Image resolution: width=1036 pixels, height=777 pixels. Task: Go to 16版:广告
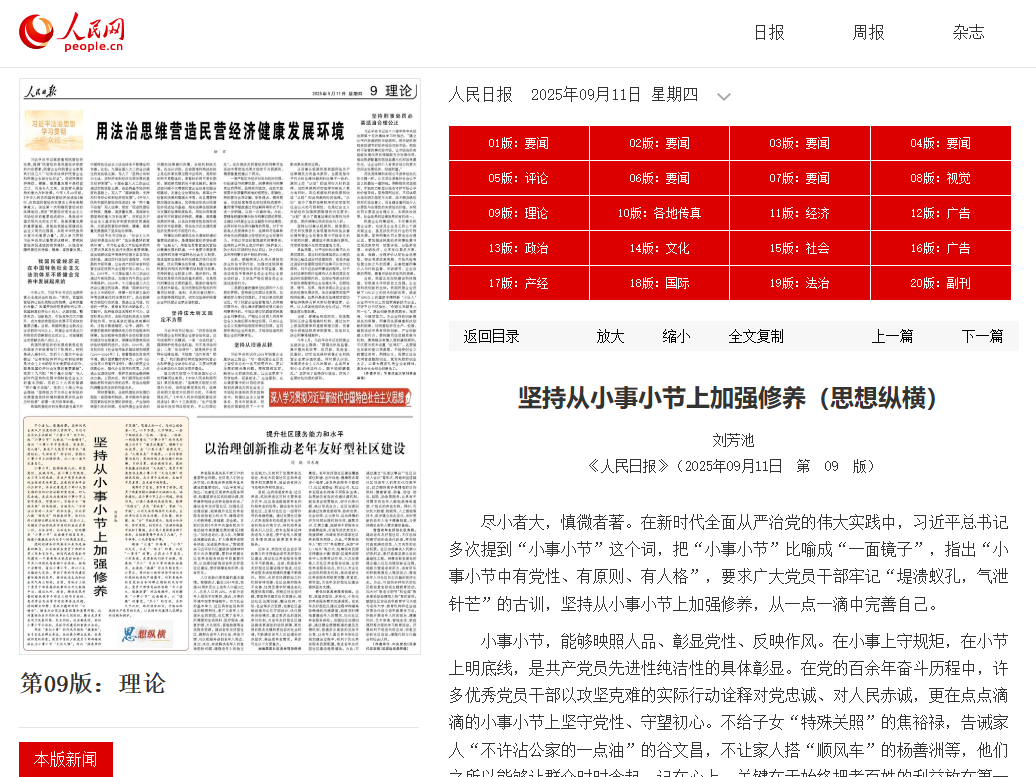point(940,248)
